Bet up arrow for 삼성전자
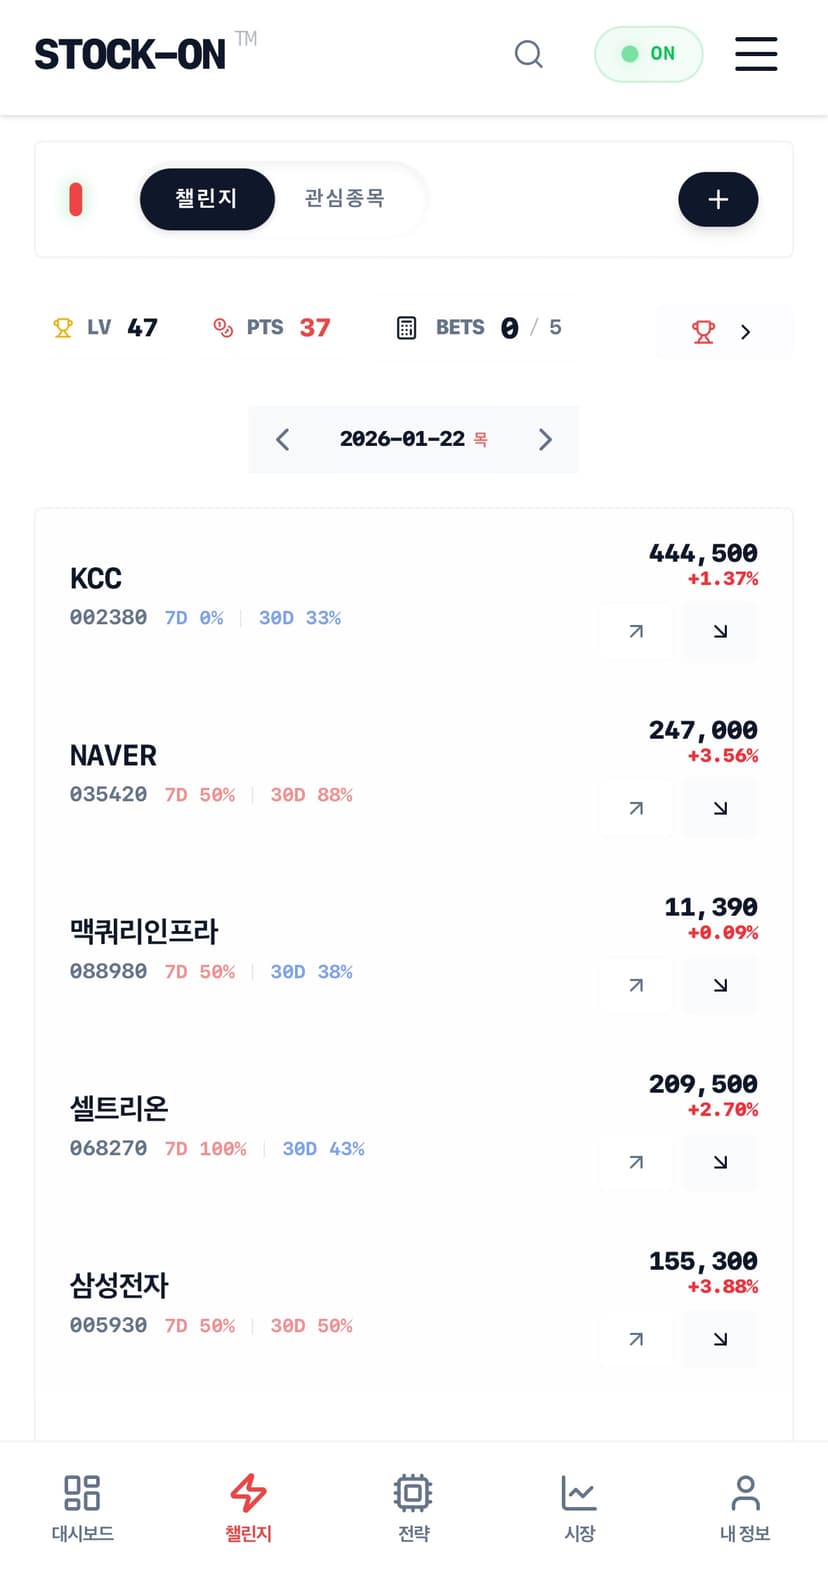Screen dimensions: 828x1573 click(636, 1339)
